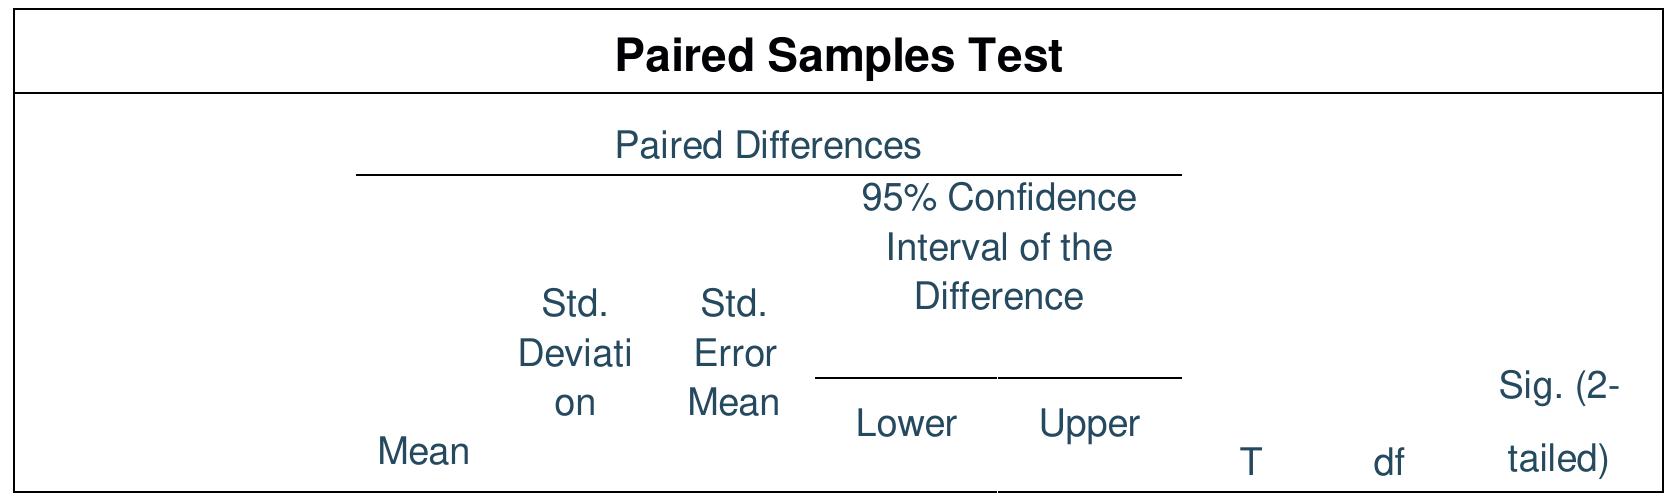Click the Paired Samples Test table title

pos(838,55)
